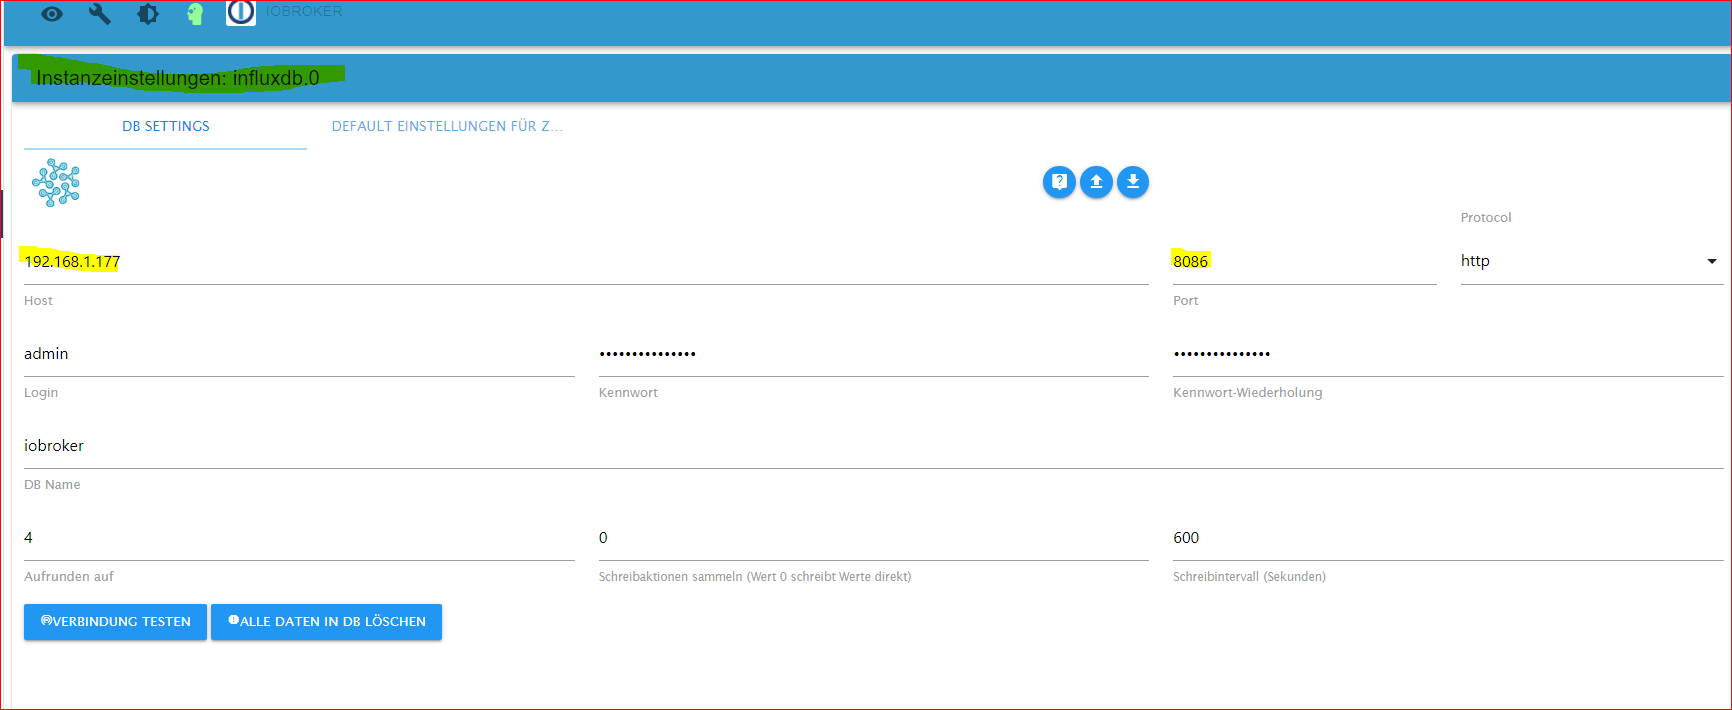
Task: Click the Schreibintervall field showing 600
Action: 1448,538
